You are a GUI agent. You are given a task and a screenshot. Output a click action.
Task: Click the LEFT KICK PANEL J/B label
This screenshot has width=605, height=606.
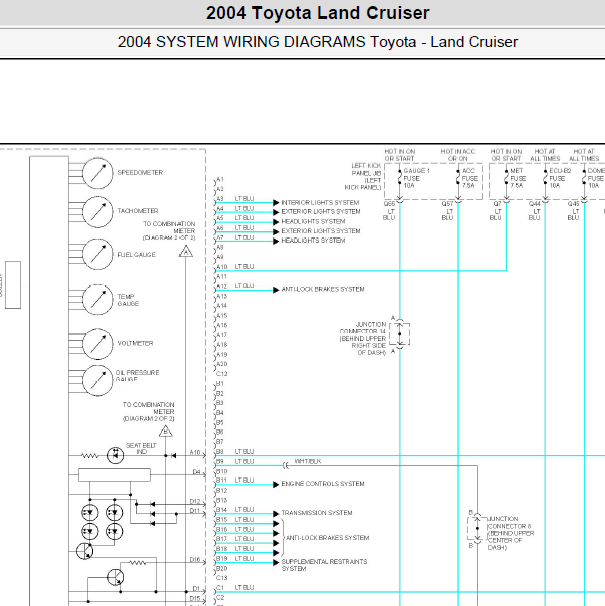click(363, 177)
